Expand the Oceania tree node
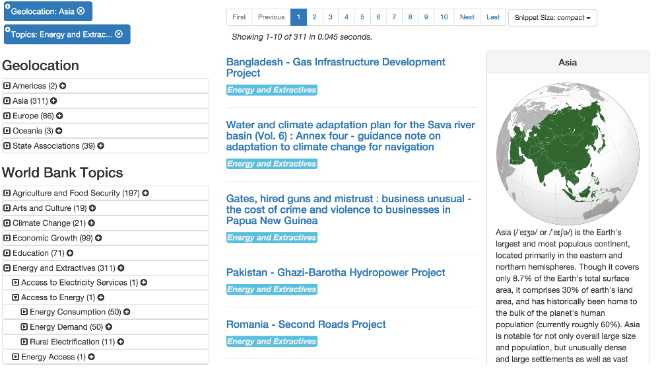Viewport: 660px width, 378px height. point(7,130)
